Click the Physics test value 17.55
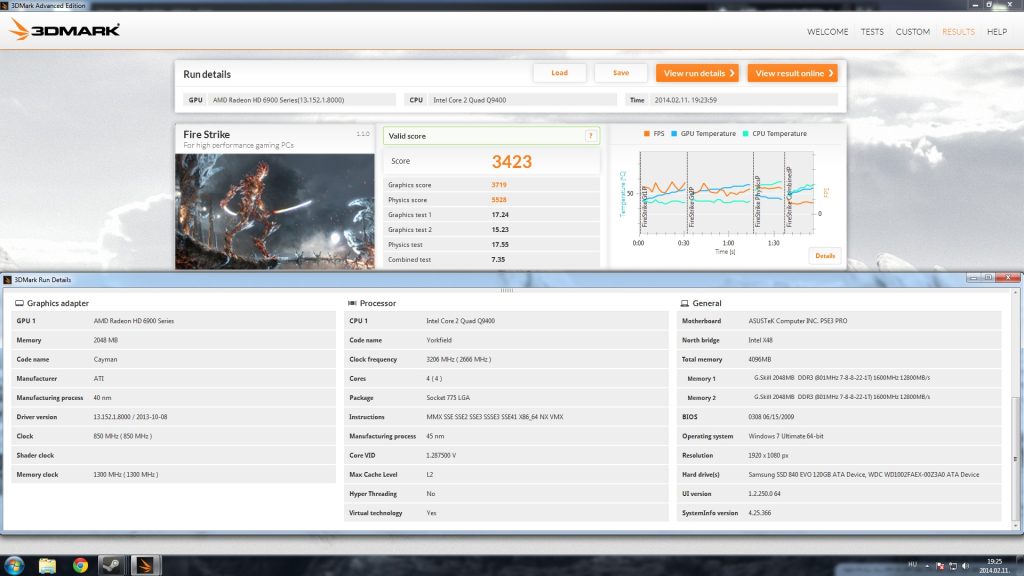 click(500, 245)
